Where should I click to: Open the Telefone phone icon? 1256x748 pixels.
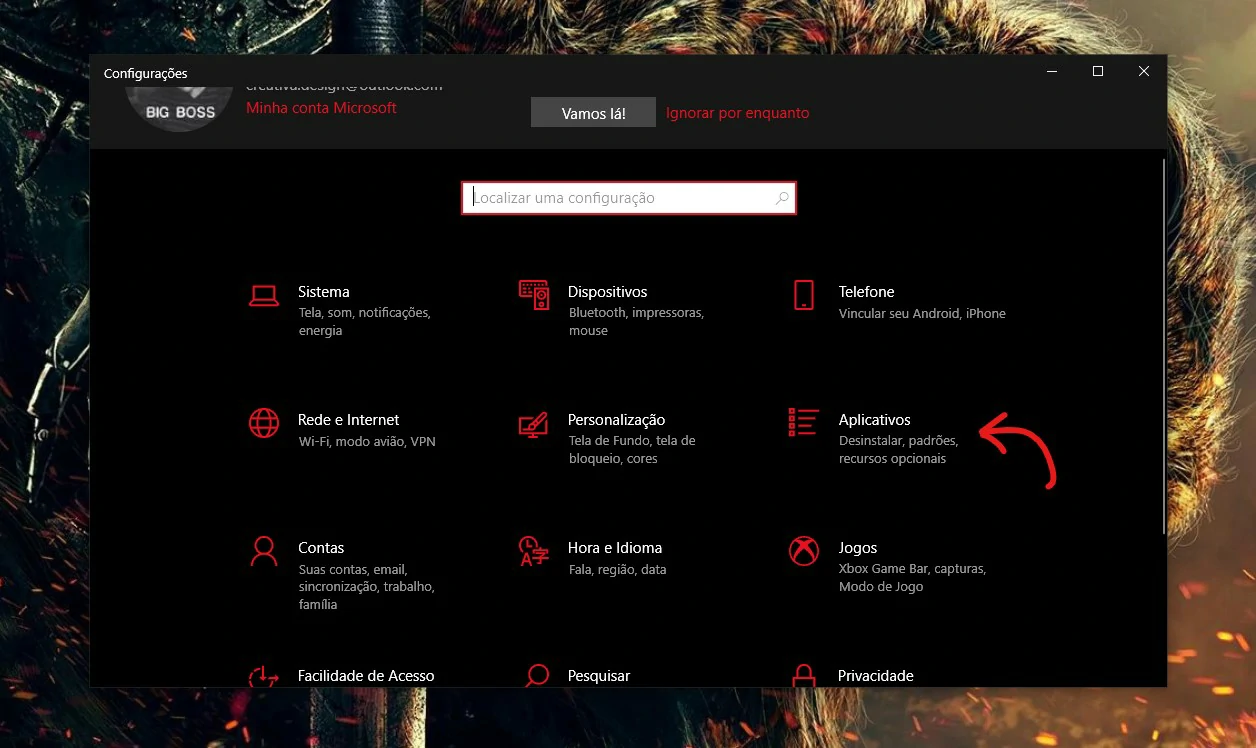pyautogui.click(x=804, y=295)
